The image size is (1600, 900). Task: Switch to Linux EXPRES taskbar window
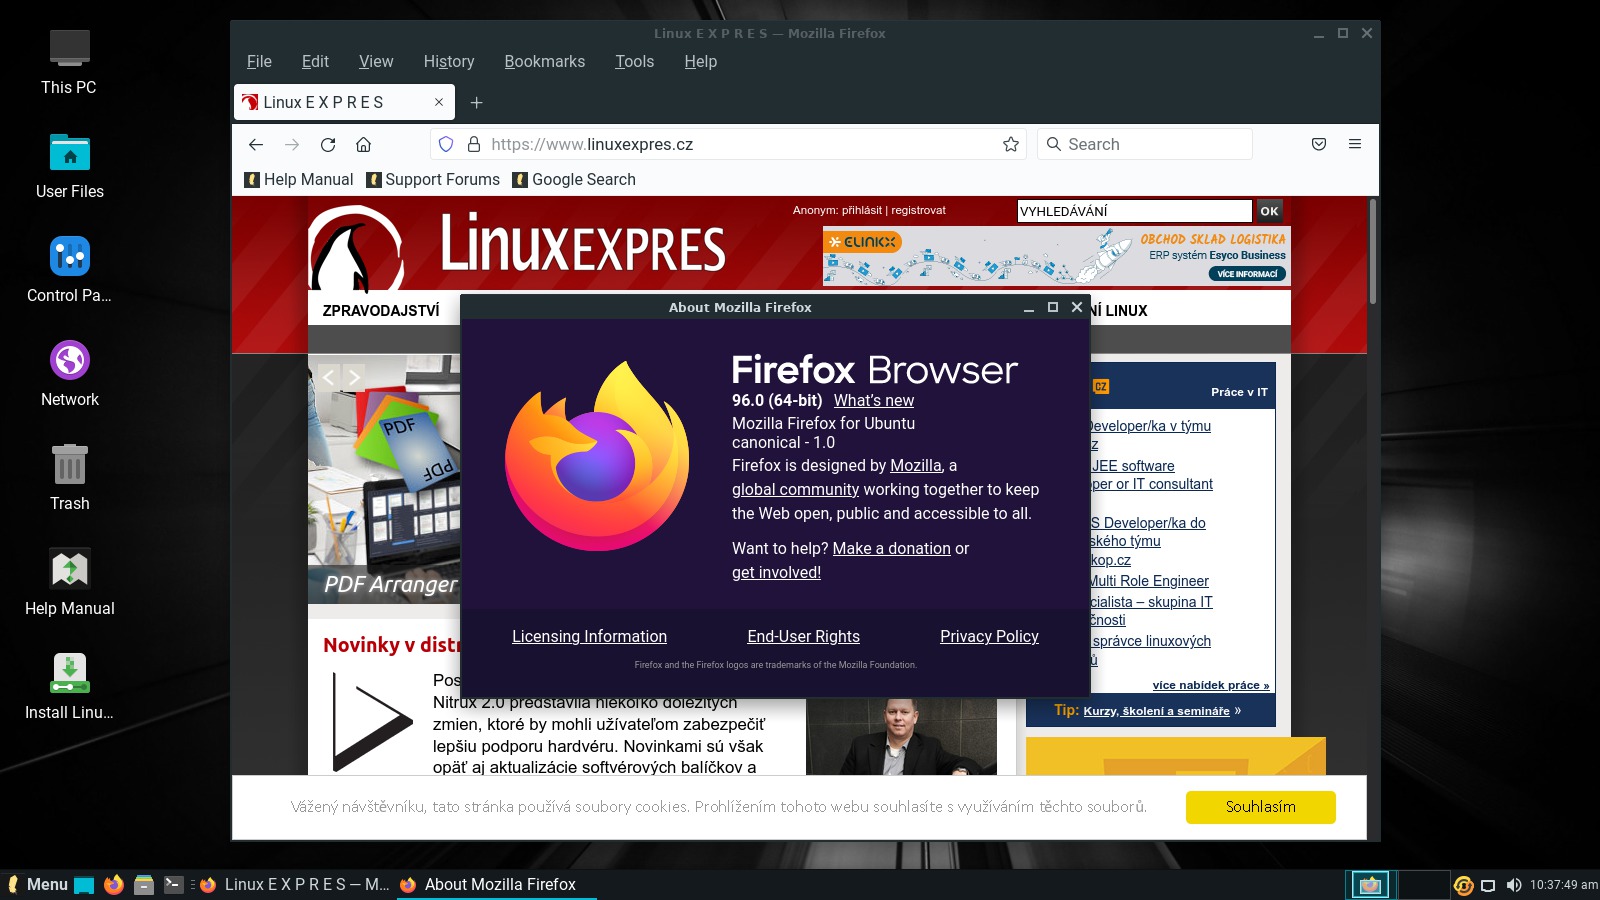click(x=295, y=884)
